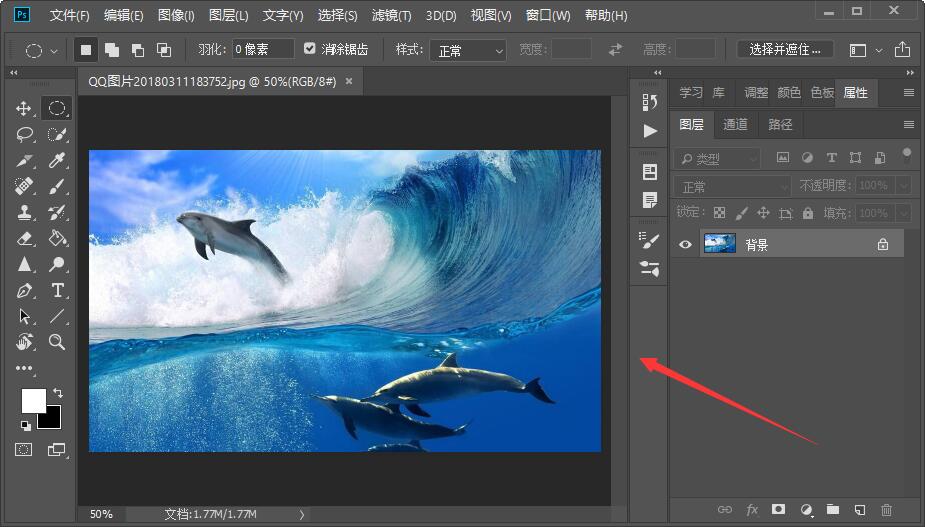Create new group folder button
Screen dimensions: 925x527
pyautogui.click(x=832, y=509)
